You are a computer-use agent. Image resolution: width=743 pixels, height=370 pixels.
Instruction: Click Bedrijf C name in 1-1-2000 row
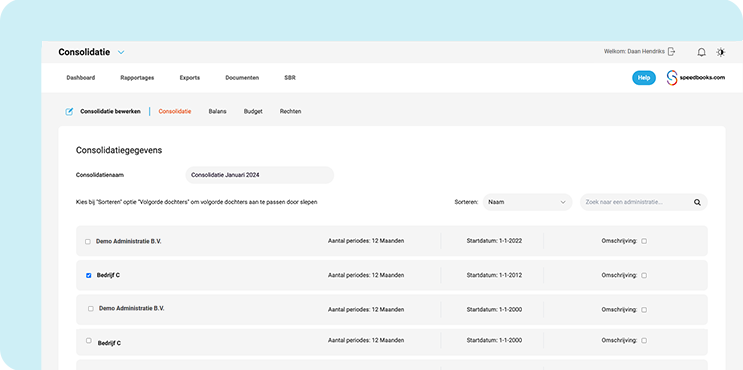[x=109, y=343]
